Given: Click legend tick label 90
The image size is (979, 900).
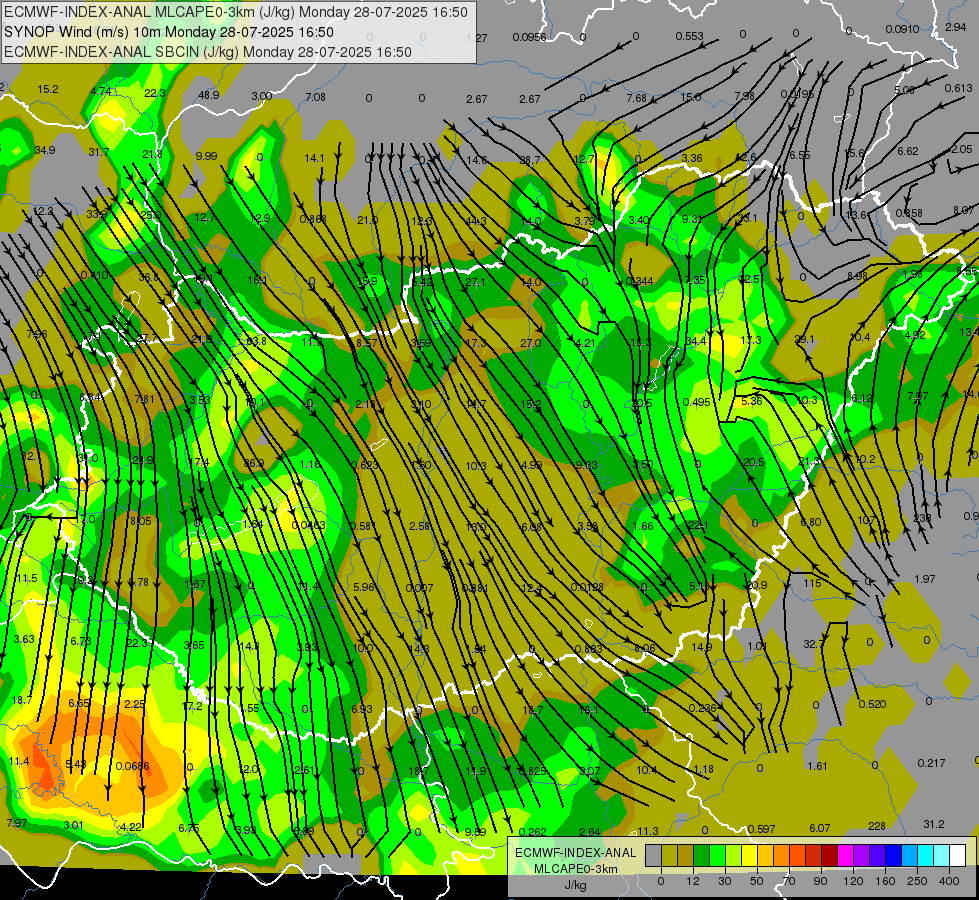Looking at the screenshot, I should (820, 881).
